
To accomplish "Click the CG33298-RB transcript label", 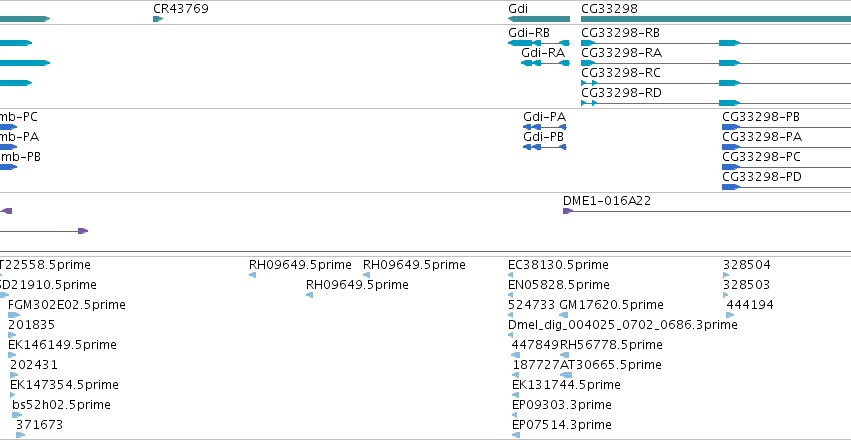I will (x=620, y=33).
